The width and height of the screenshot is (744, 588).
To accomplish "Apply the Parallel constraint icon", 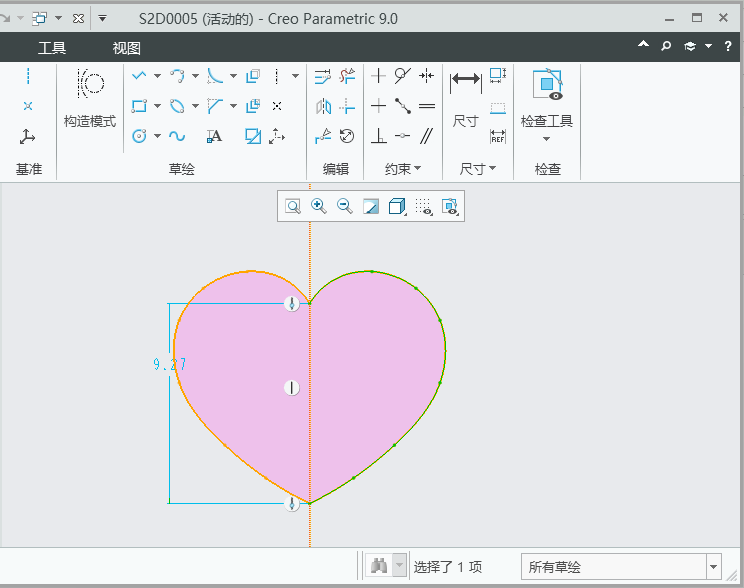I will pos(427,136).
